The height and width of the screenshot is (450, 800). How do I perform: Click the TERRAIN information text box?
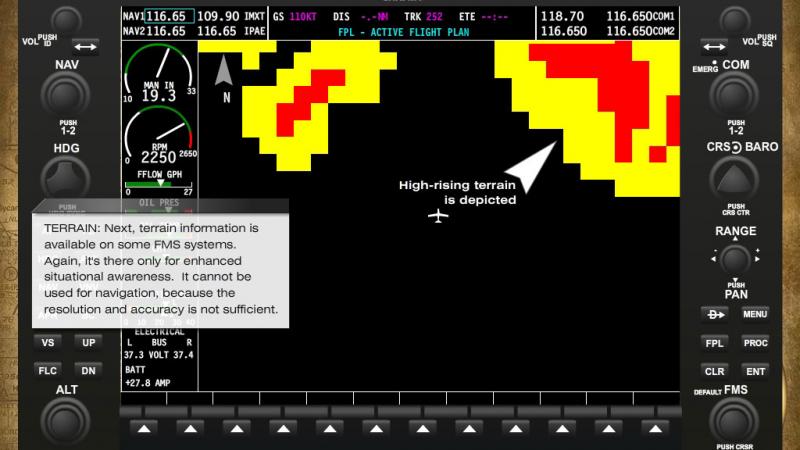point(160,270)
